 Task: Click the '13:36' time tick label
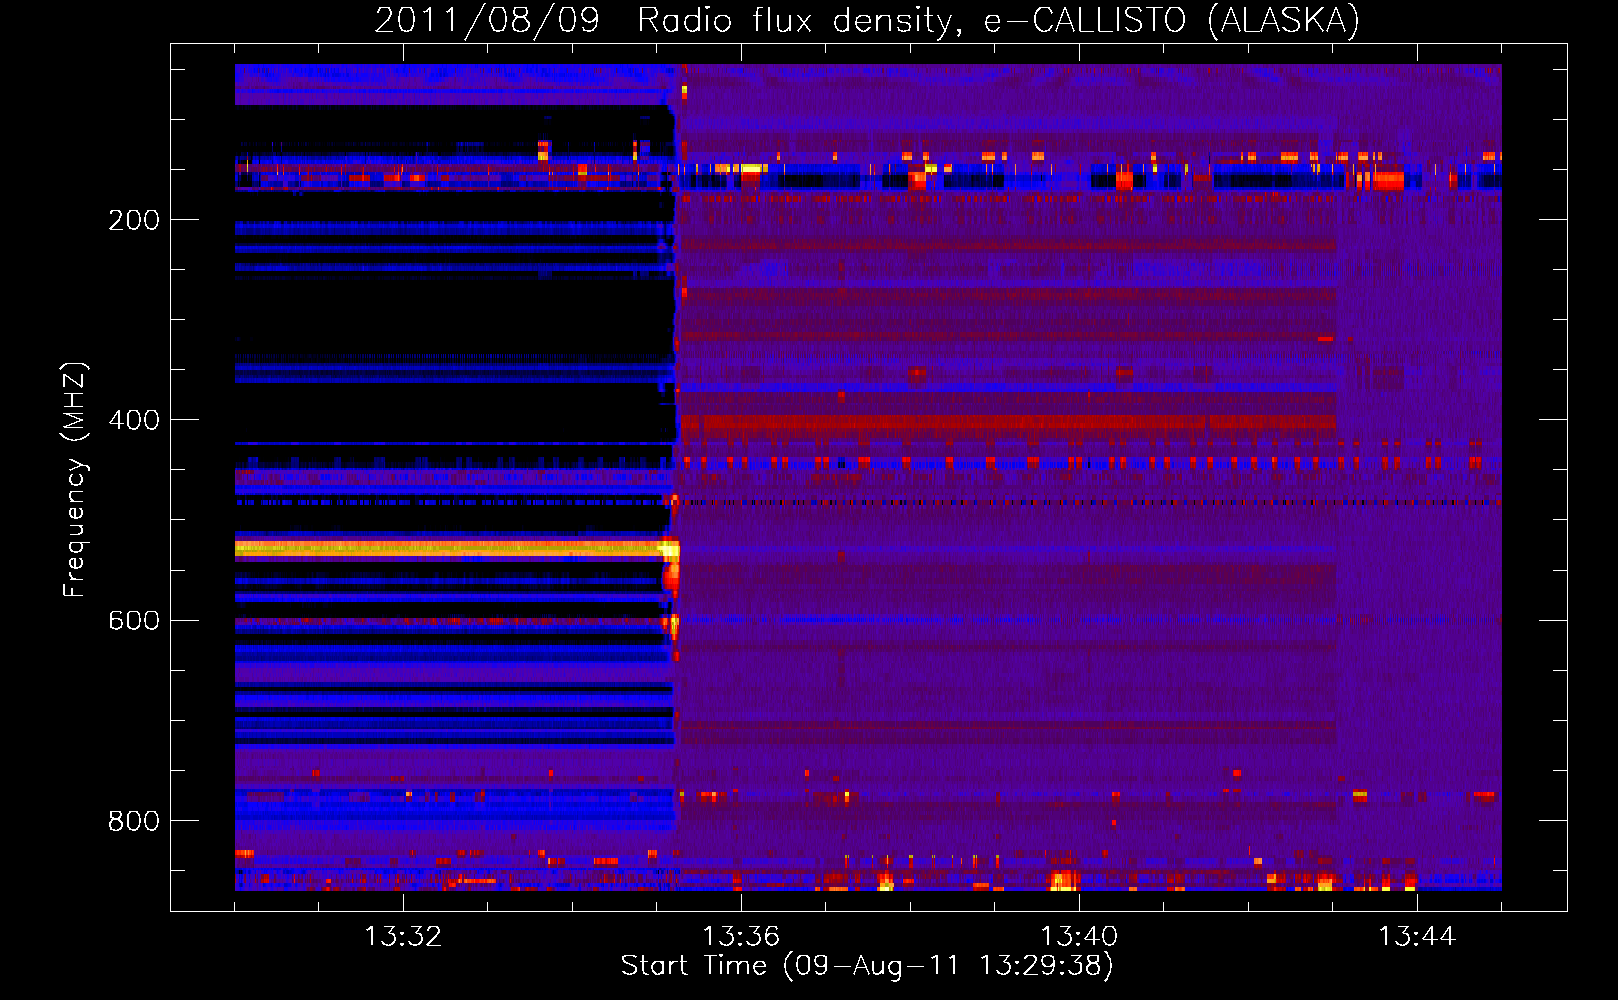(741, 937)
